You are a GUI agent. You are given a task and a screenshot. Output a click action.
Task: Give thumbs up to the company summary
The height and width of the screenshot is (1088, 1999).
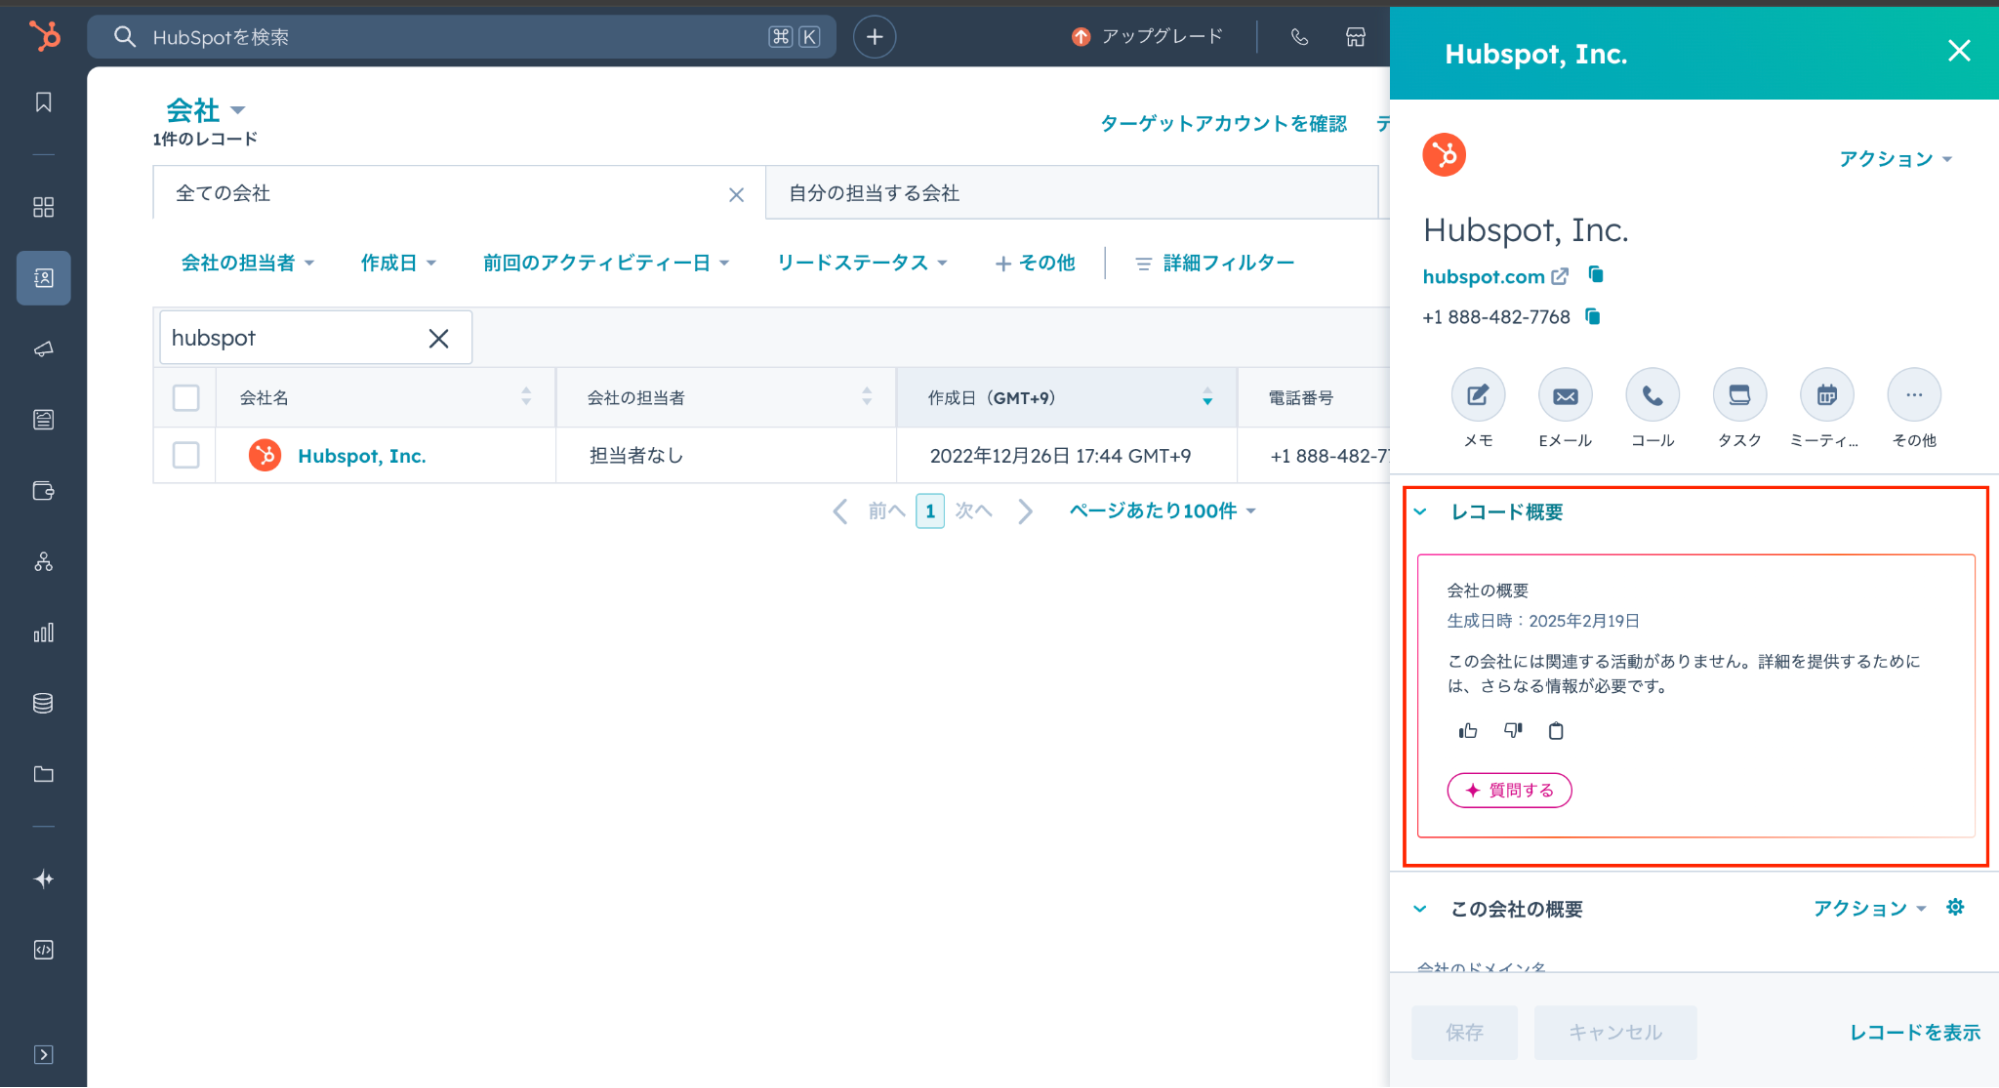1468,731
